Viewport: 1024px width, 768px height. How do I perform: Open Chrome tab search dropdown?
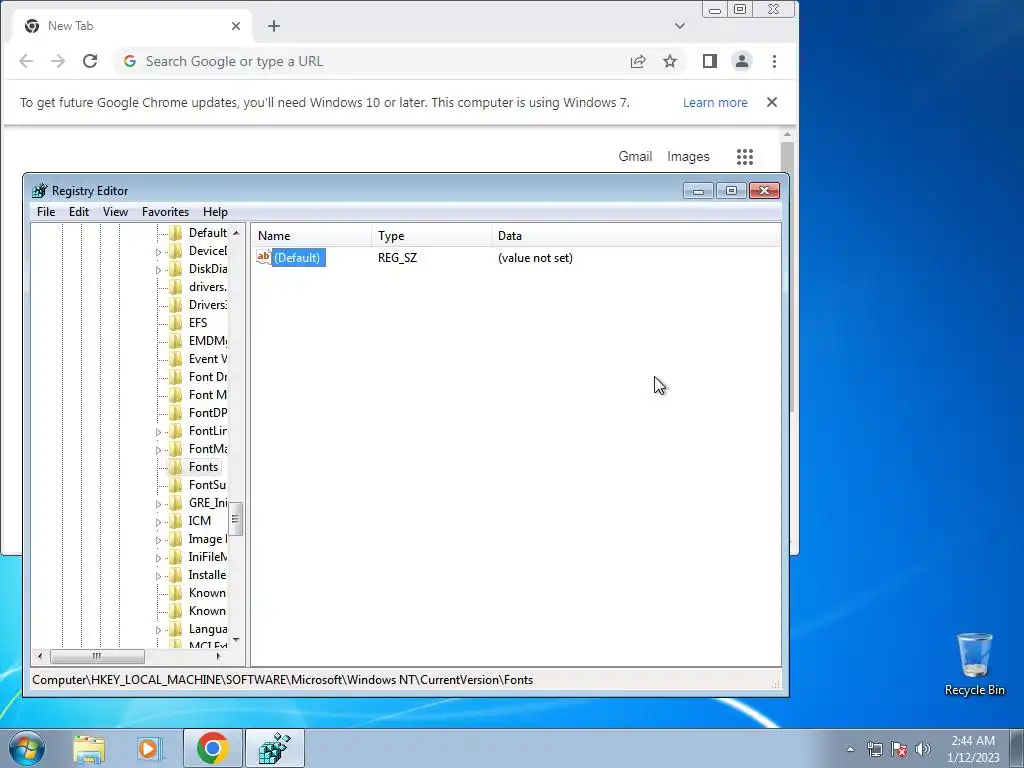point(680,26)
